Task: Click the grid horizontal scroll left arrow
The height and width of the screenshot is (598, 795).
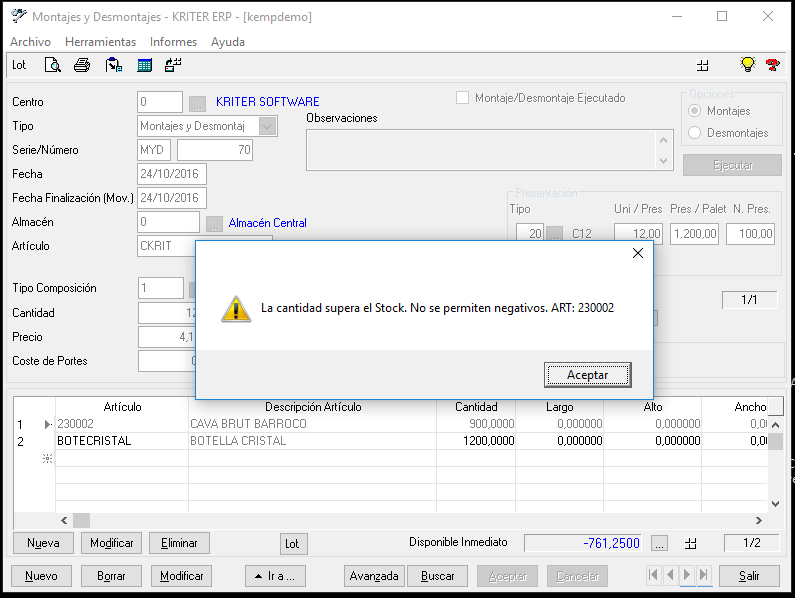Action: point(64,520)
